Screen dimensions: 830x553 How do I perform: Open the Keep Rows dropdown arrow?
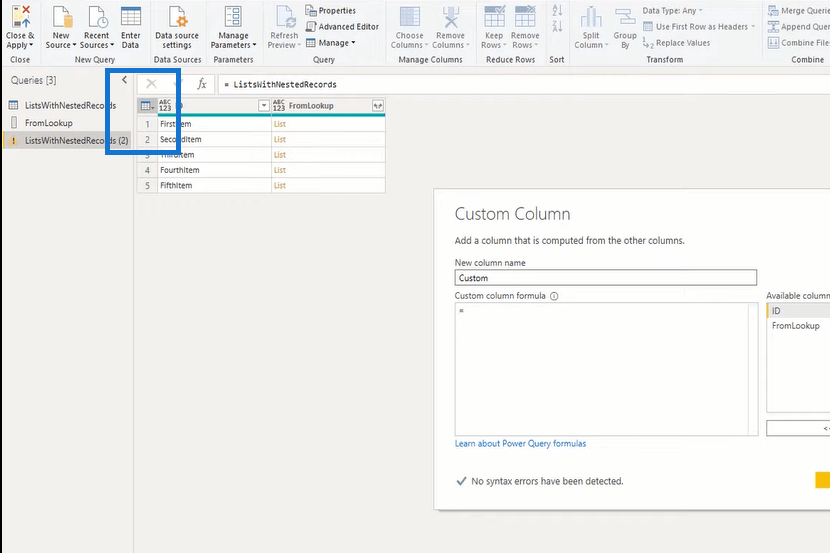pyautogui.click(x=504, y=46)
